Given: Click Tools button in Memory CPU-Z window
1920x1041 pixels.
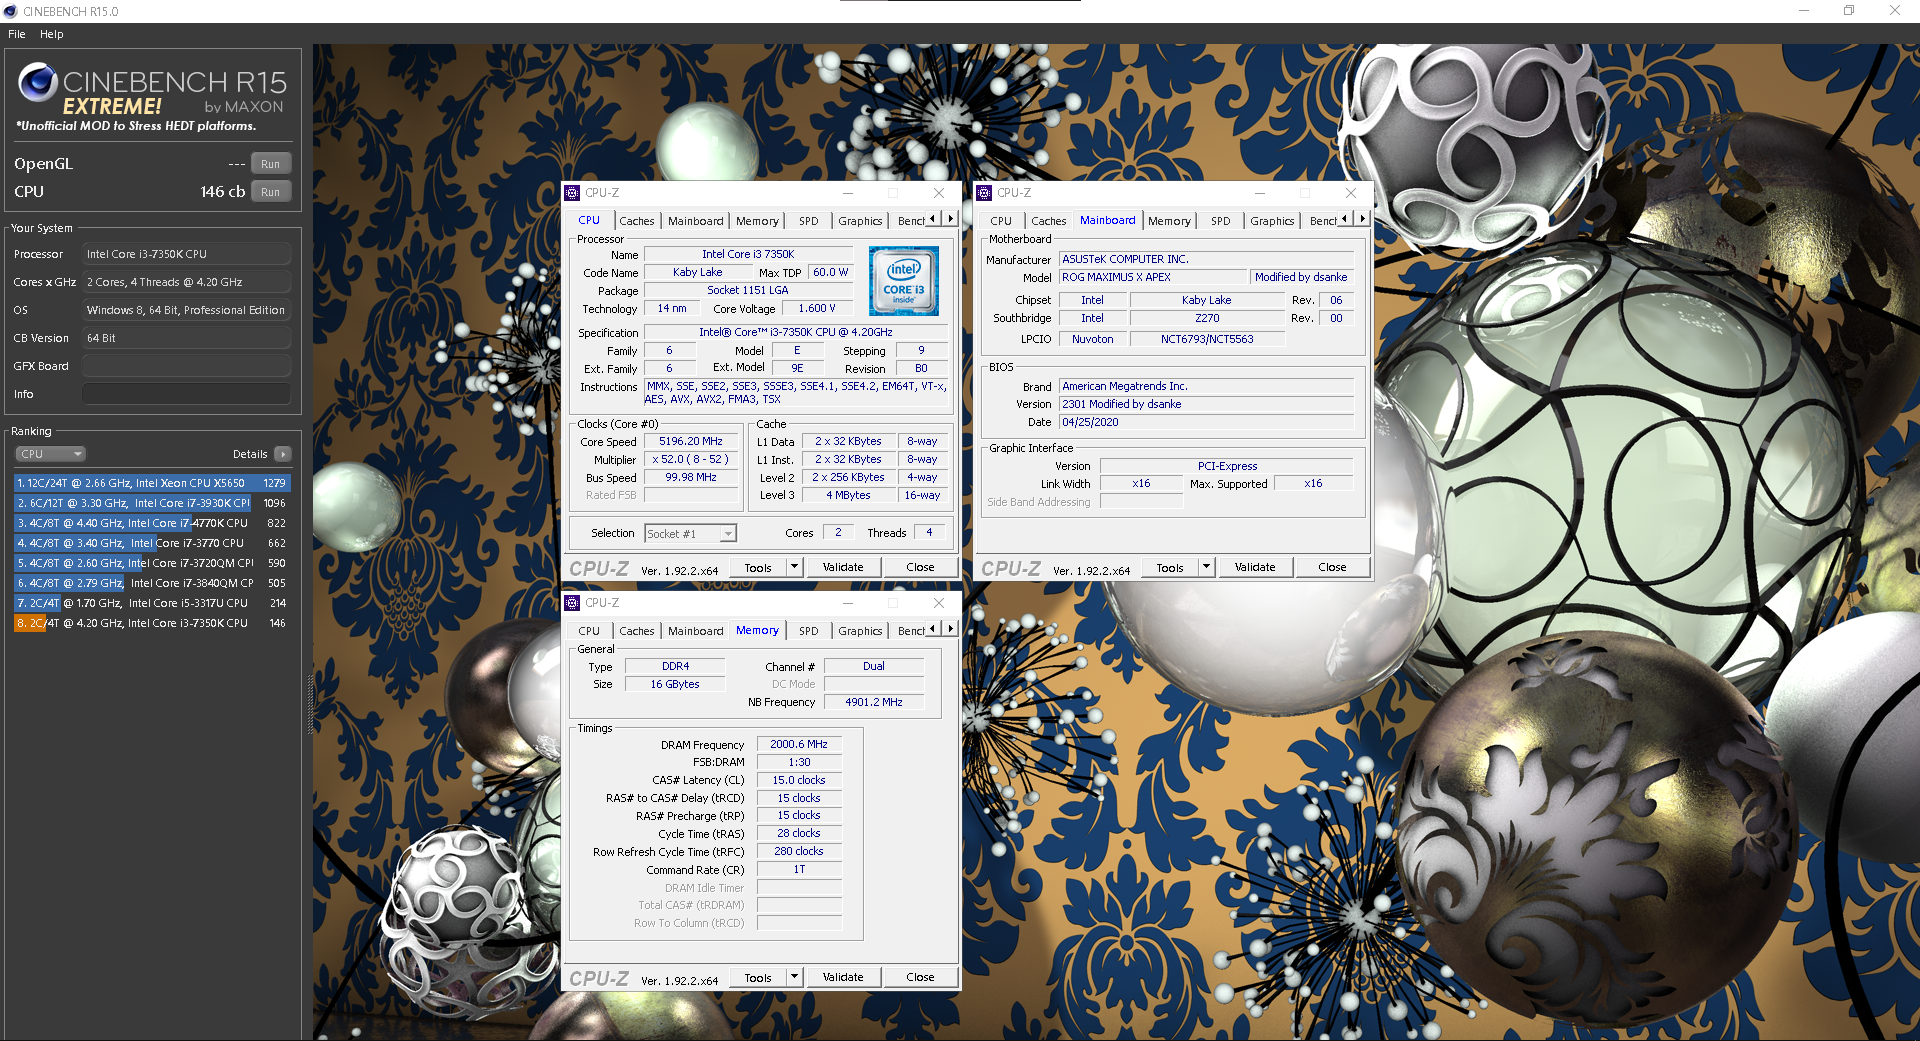Looking at the screenshot, I should coord(758,977).
